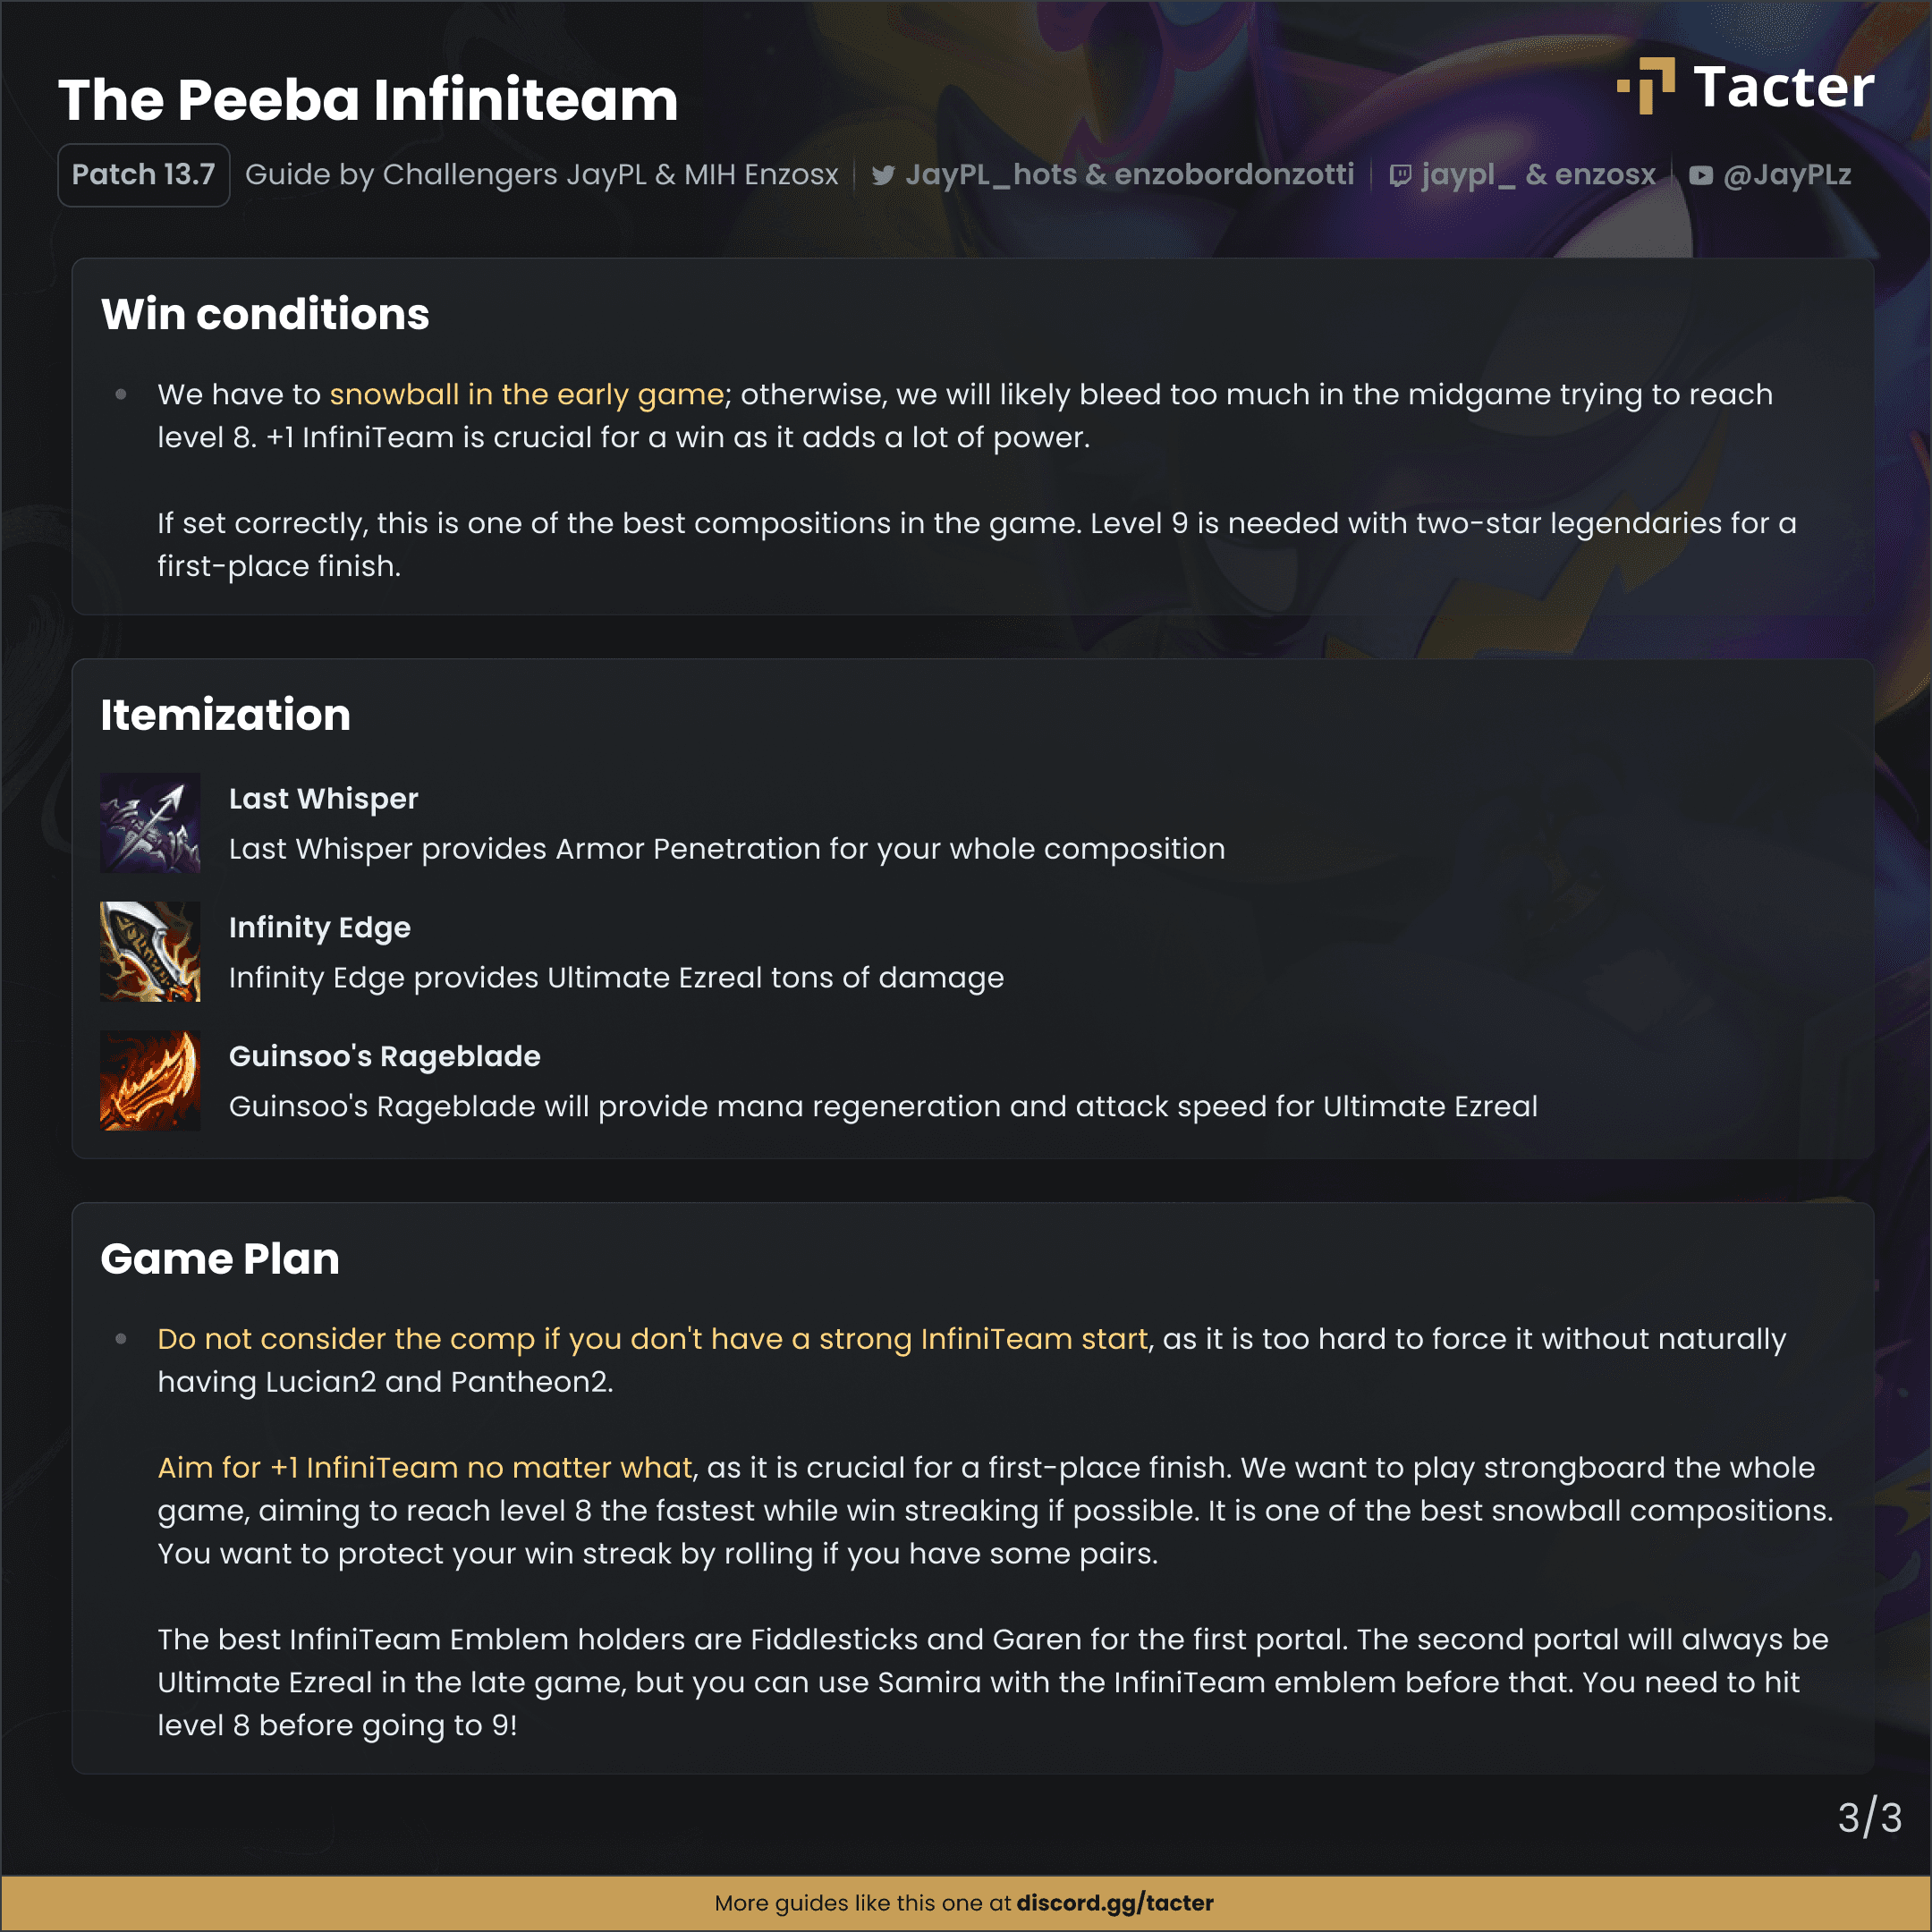Click the 3/3 page indicator
The image size is (1932, 1932).
tap(1870, 1818)
